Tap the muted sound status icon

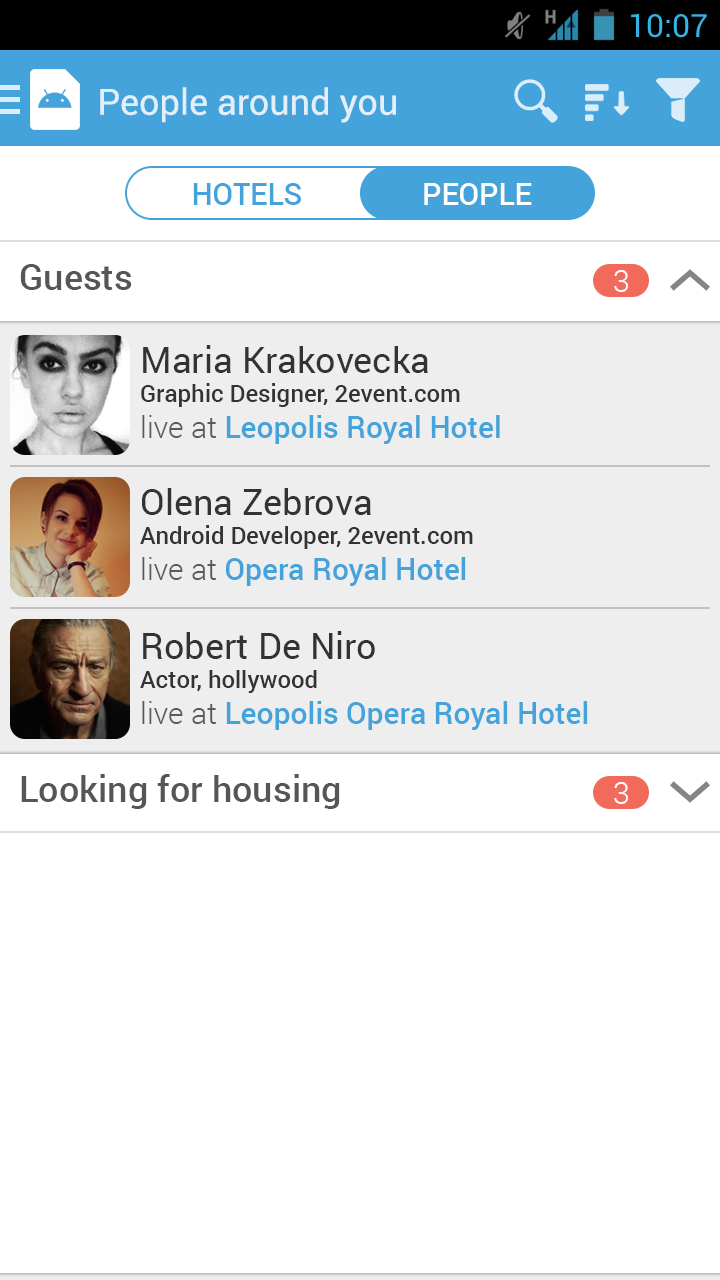coord(517,25)
